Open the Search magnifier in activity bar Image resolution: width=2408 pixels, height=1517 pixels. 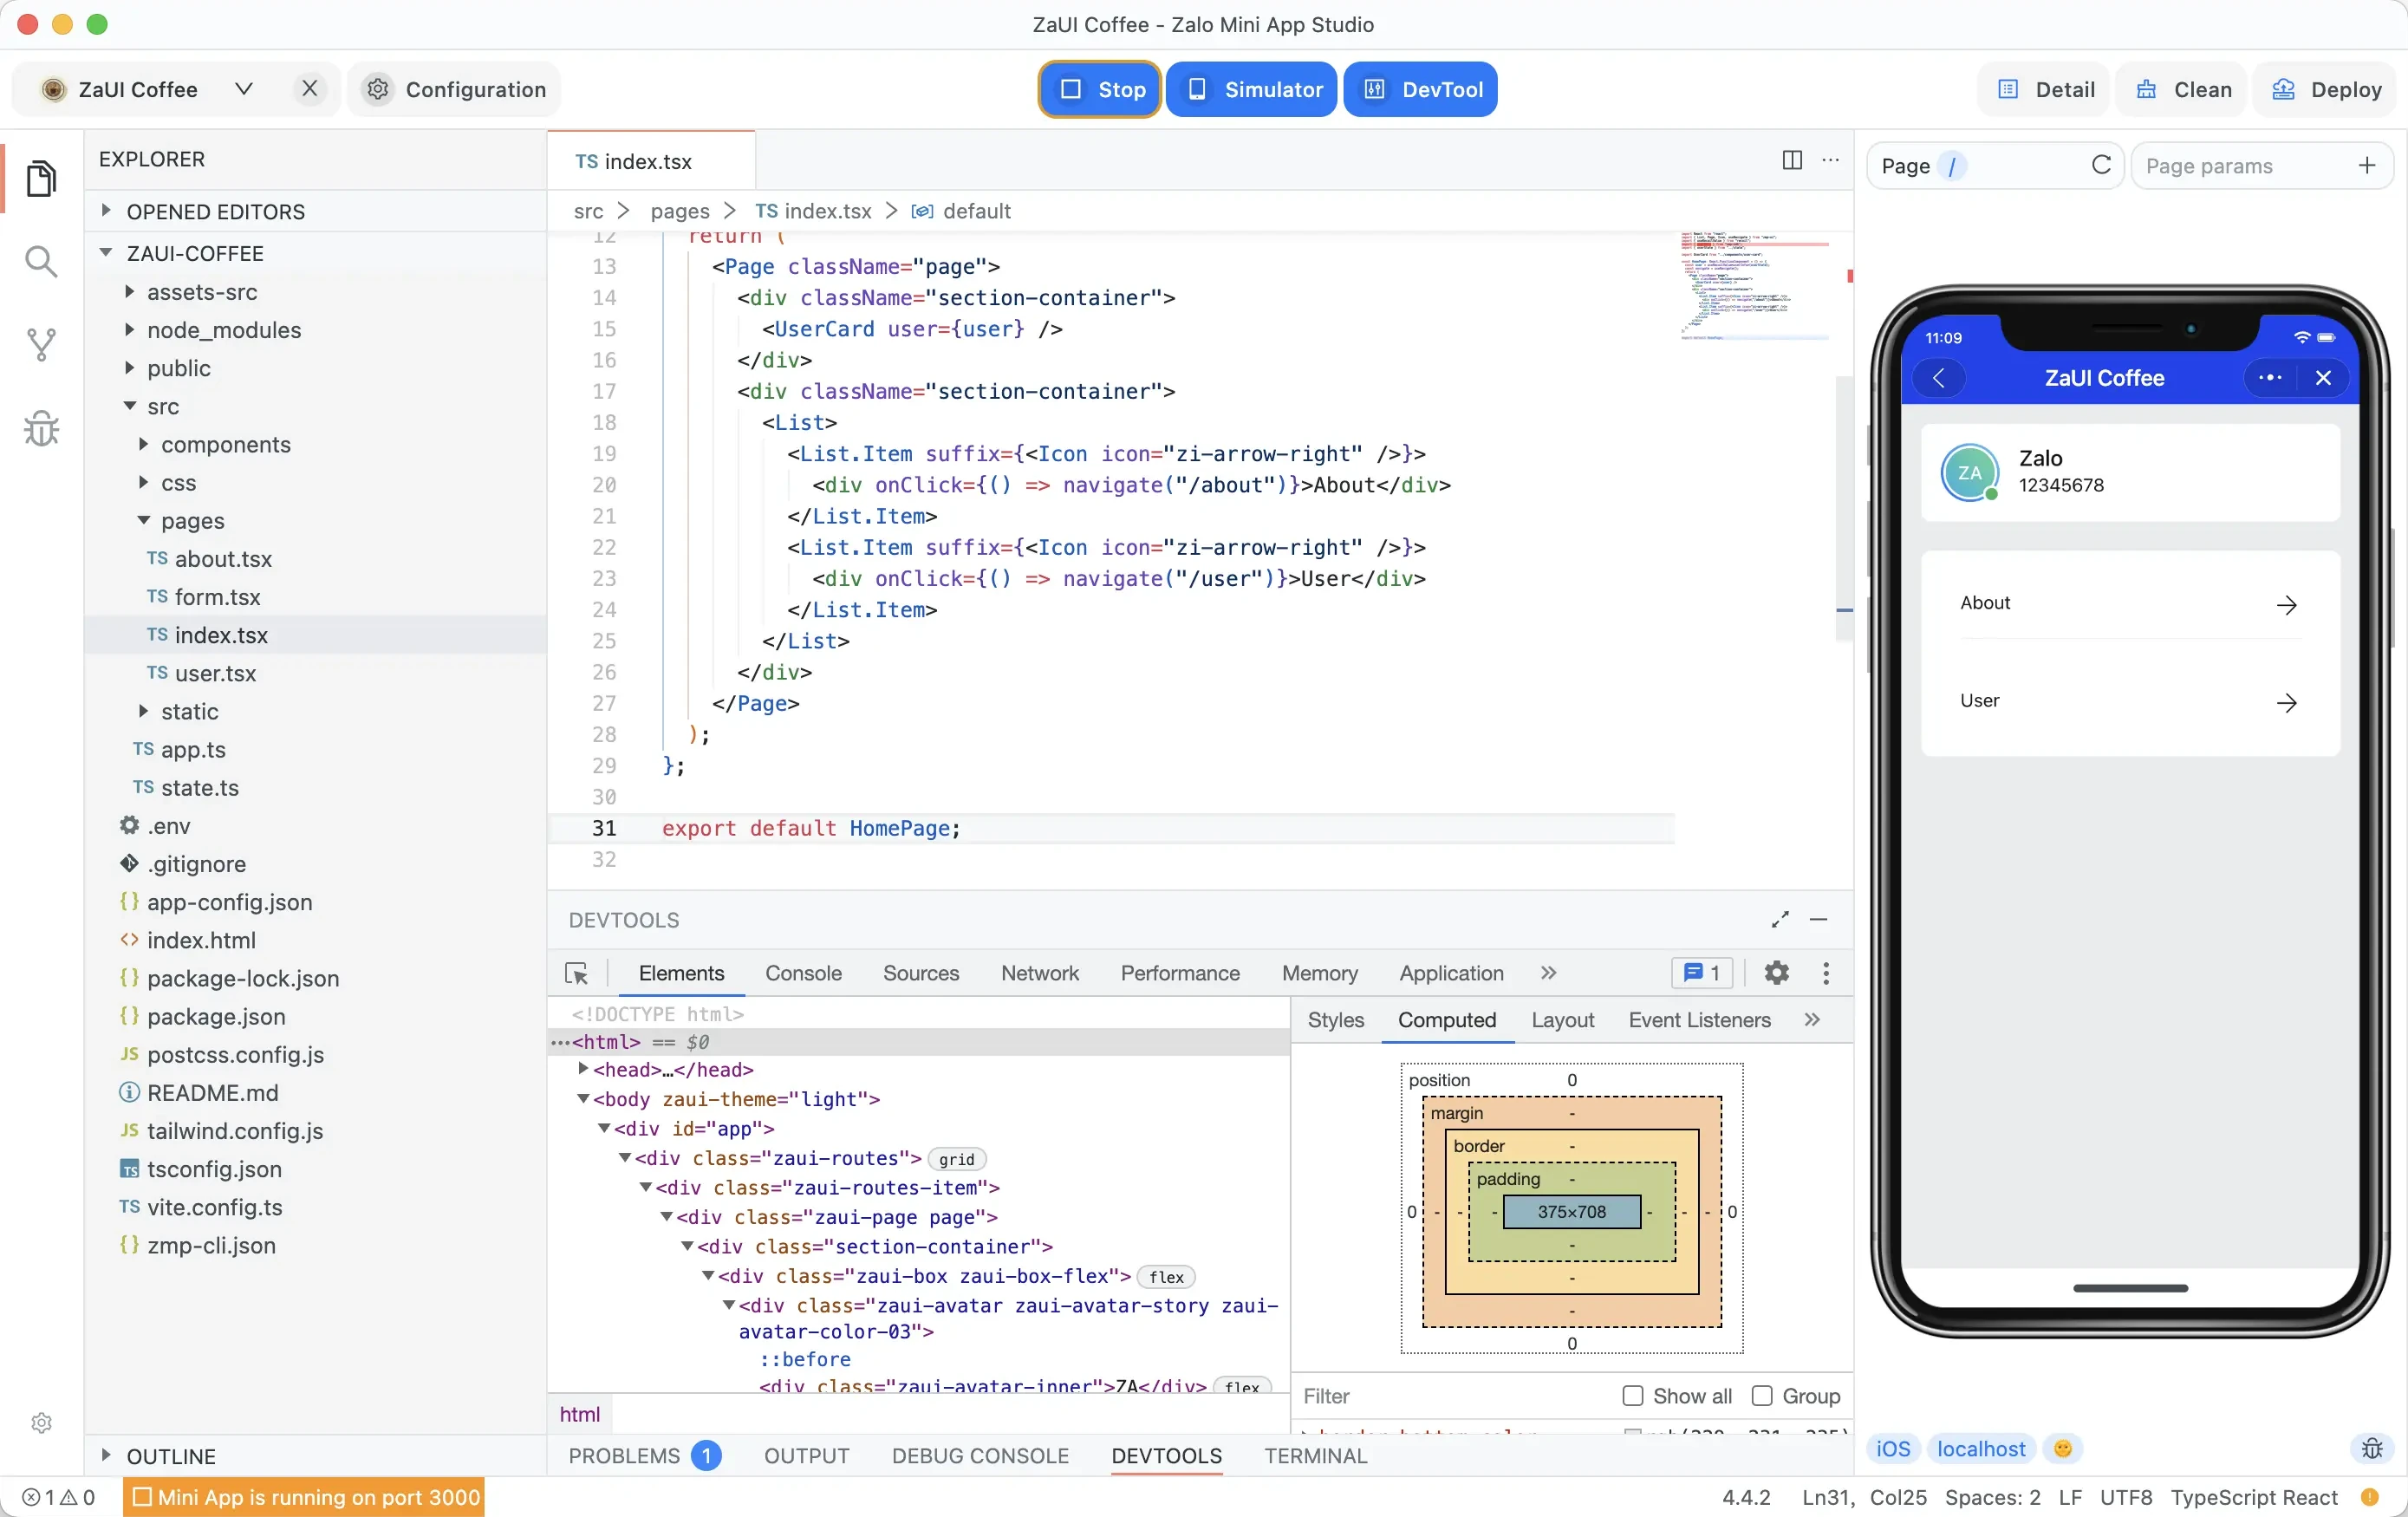[41, 262]
